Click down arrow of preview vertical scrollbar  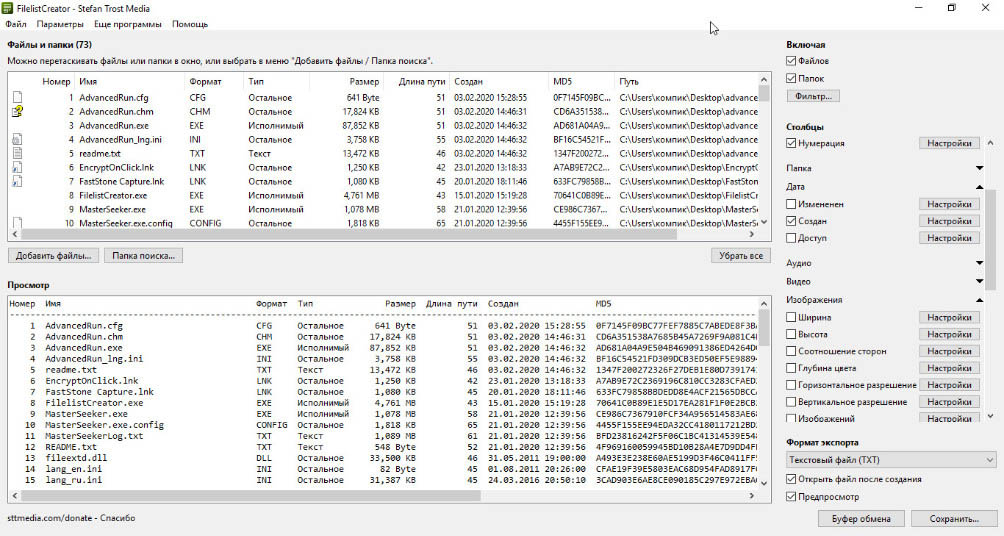[764, 483]
